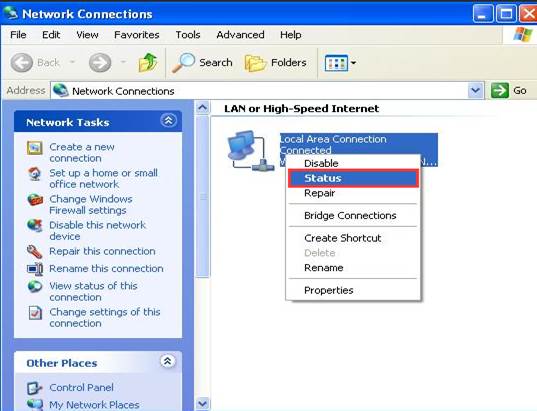Open the File menu
537x411 pixels.
point(18,35)
